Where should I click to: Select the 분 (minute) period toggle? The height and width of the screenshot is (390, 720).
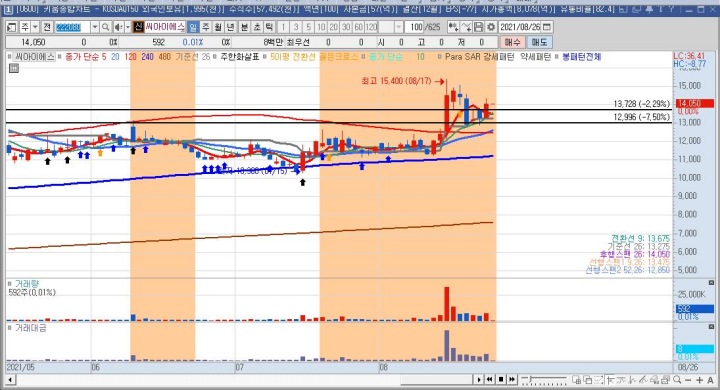pos(244,27)
